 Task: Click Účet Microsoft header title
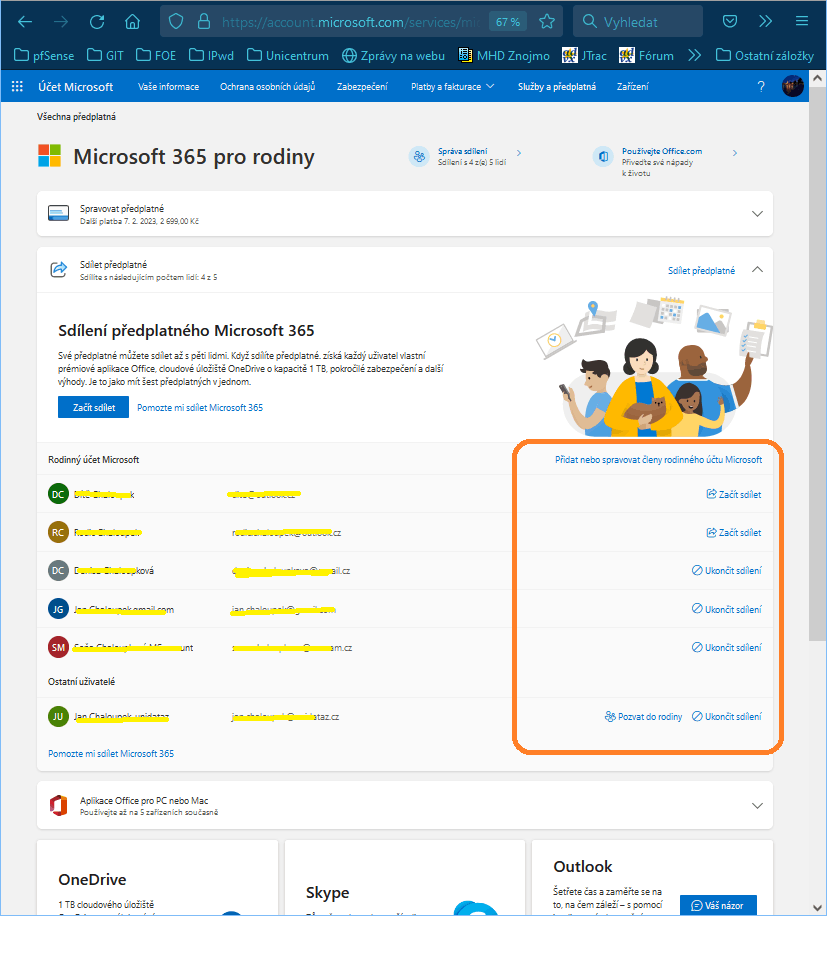76,87
